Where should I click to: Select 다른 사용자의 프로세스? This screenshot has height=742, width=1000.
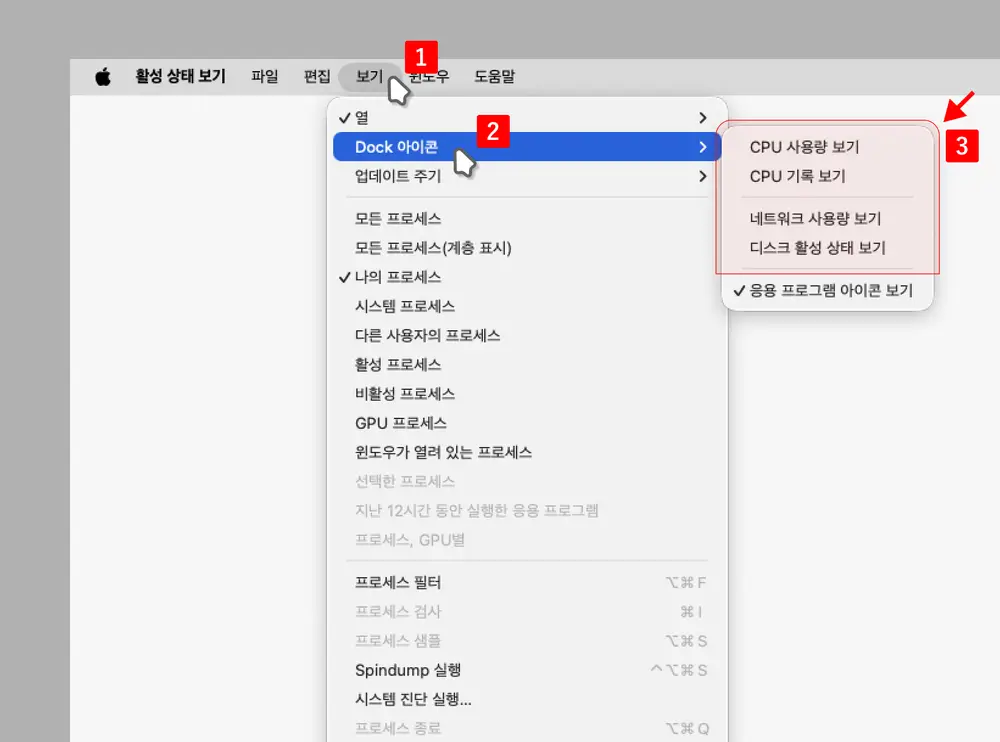point(527,336)
